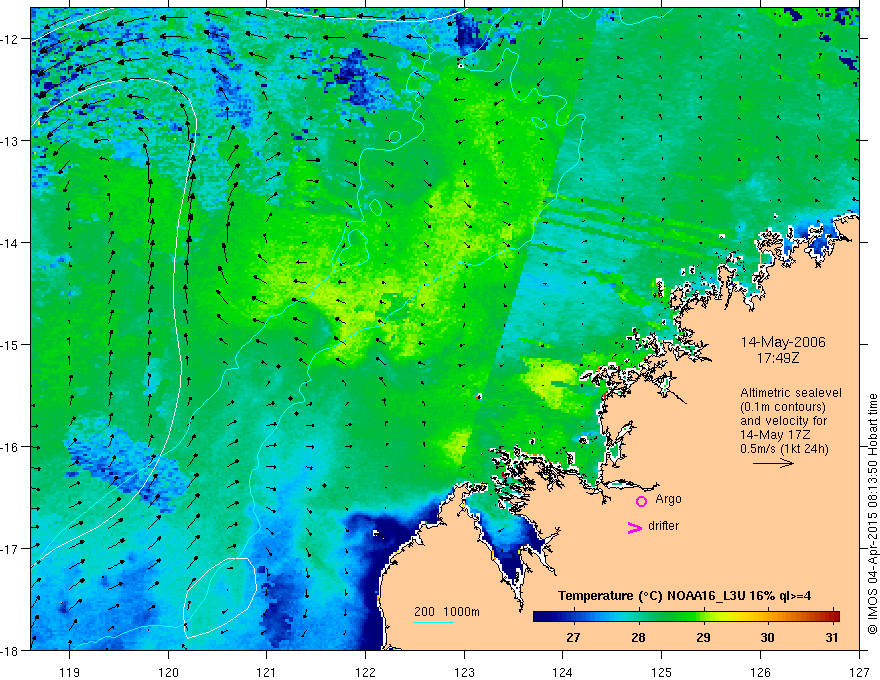Click the longitude axis label 122
Screen dimensions: 880x680
tap(365, 672)
